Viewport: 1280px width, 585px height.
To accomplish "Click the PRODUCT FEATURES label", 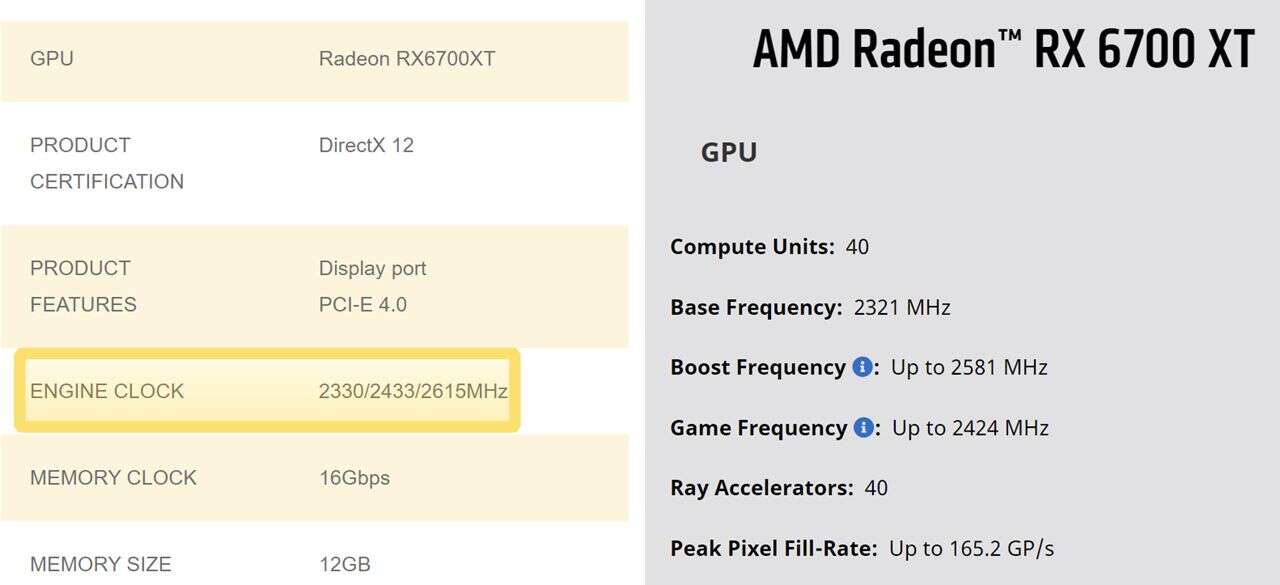I will 83,286.
